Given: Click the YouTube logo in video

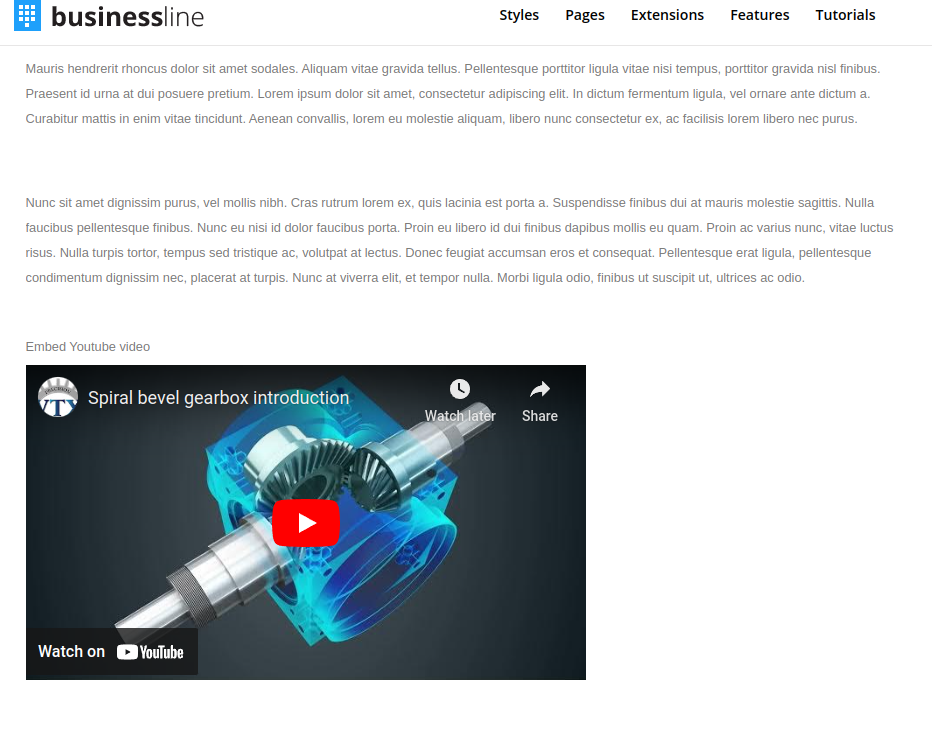Looking at the screenshot, I should pos(150,652).
